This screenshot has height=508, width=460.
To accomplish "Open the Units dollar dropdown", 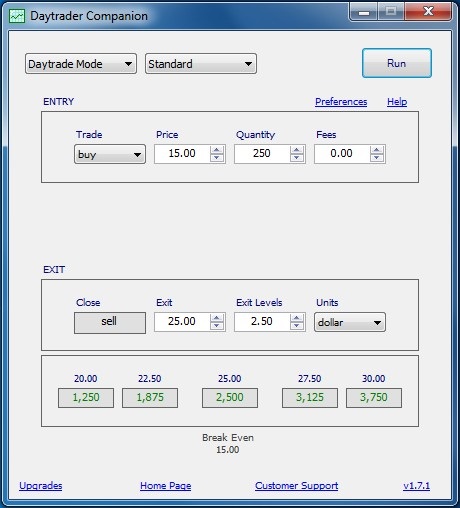I will [x=350, y=322].
